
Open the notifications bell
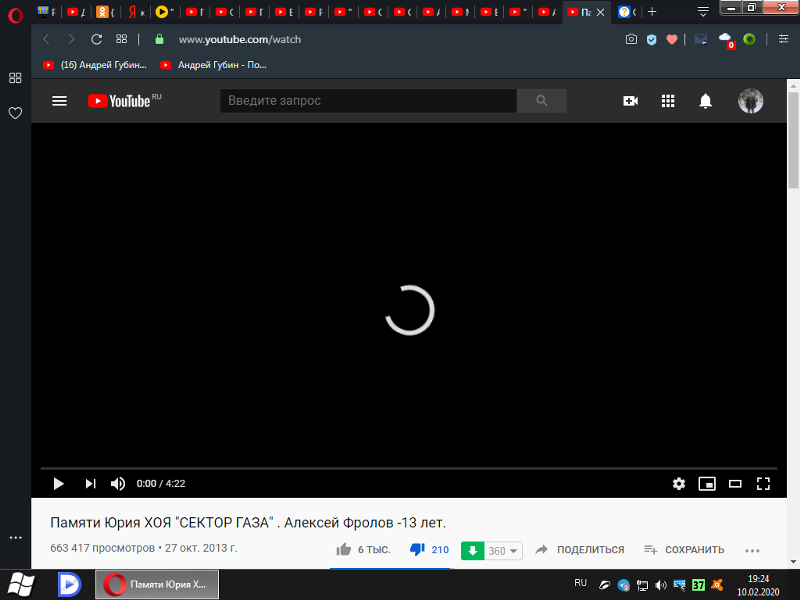706,101
